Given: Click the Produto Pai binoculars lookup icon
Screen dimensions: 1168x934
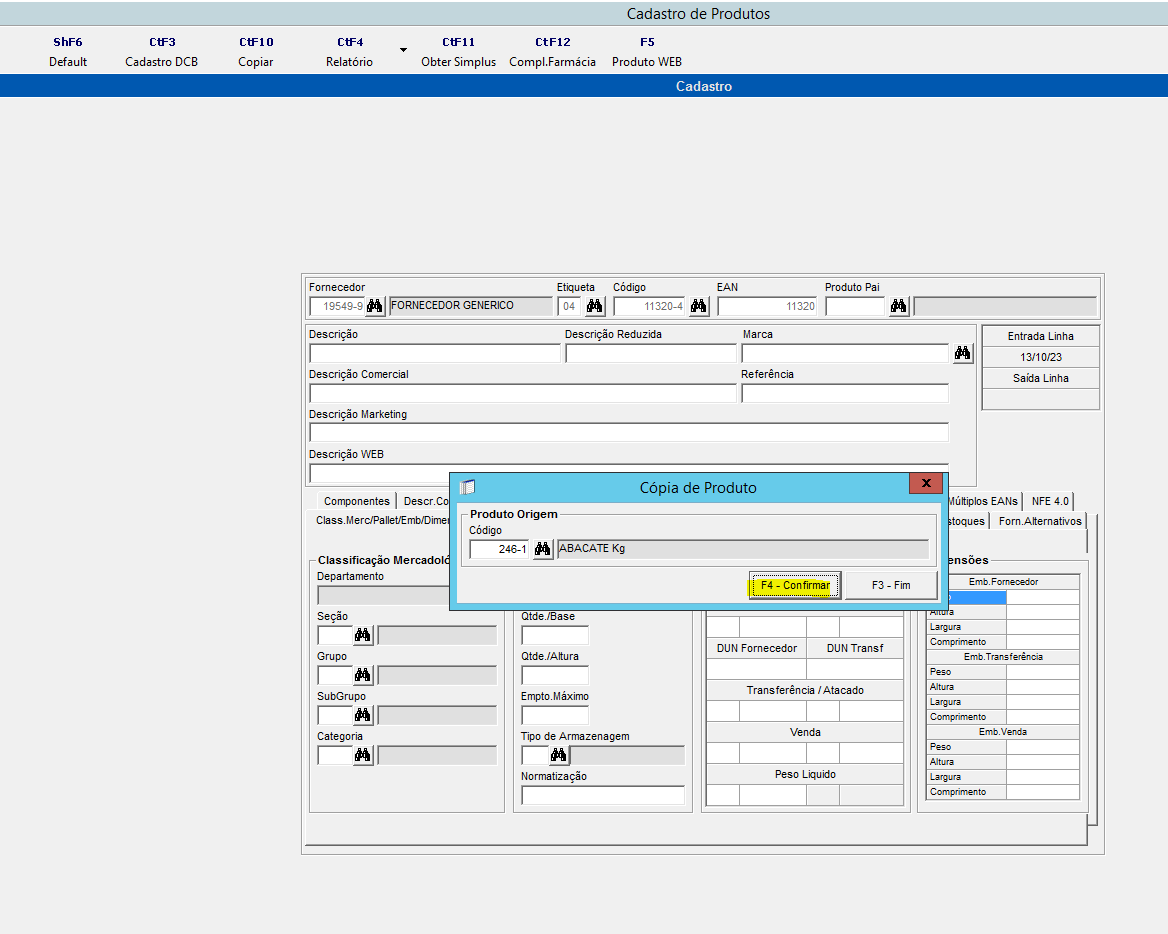Looking at the screenshot, I should tap(897, 306).
